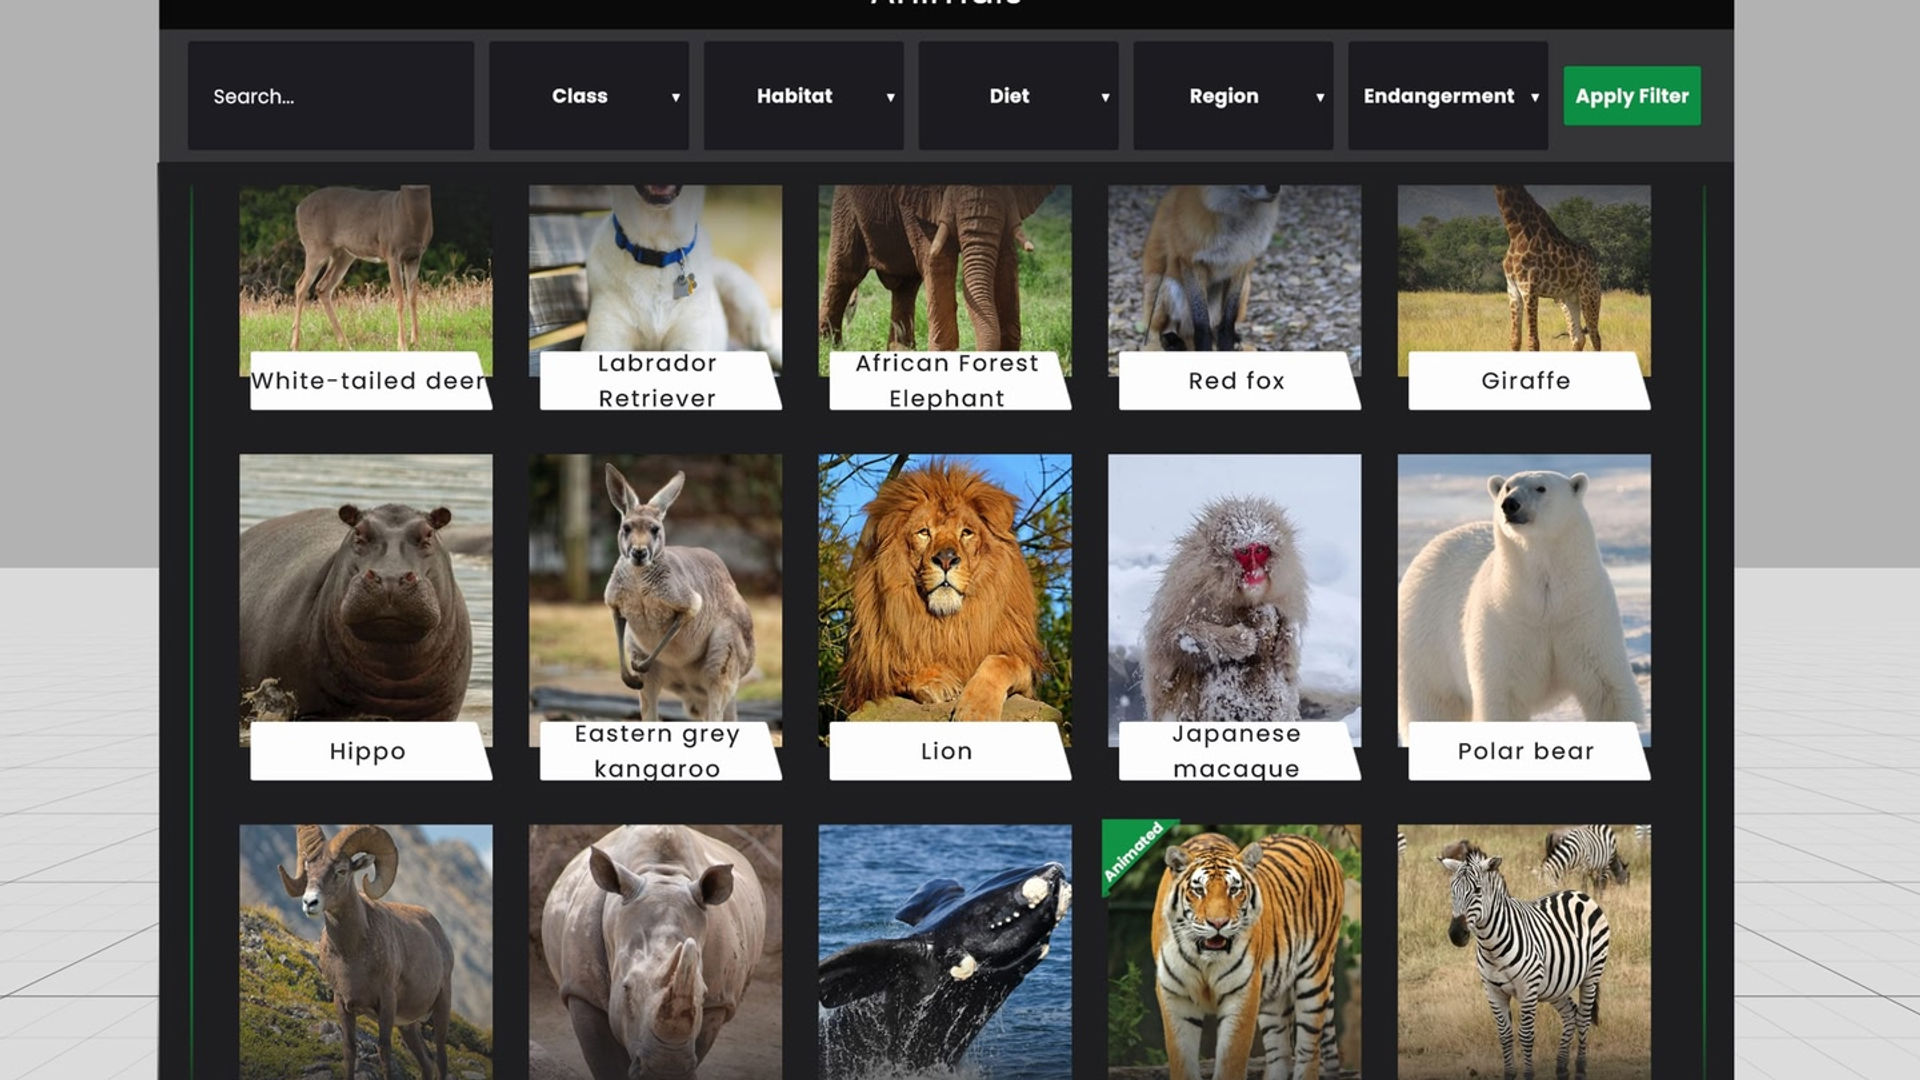Expand the Region dropdown
Viewport: 1920px width, 1080px height.
(x=1233, y=96)
